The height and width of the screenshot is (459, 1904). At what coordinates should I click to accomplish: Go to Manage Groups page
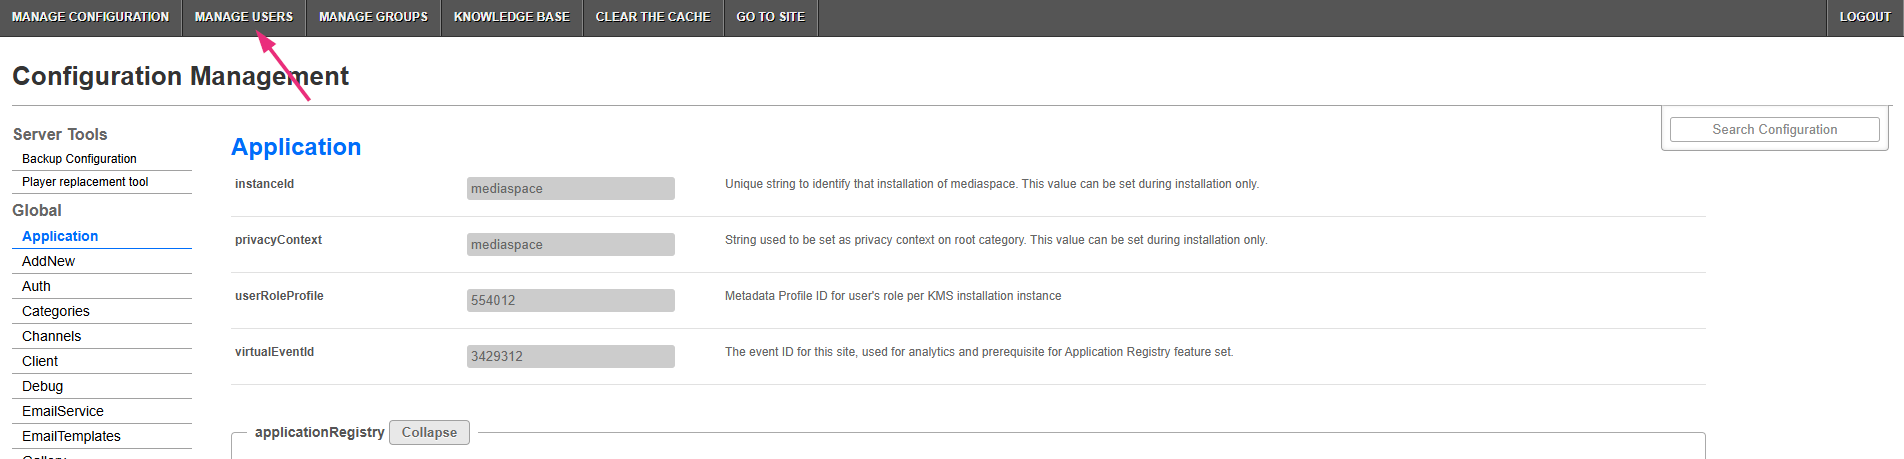373,17
